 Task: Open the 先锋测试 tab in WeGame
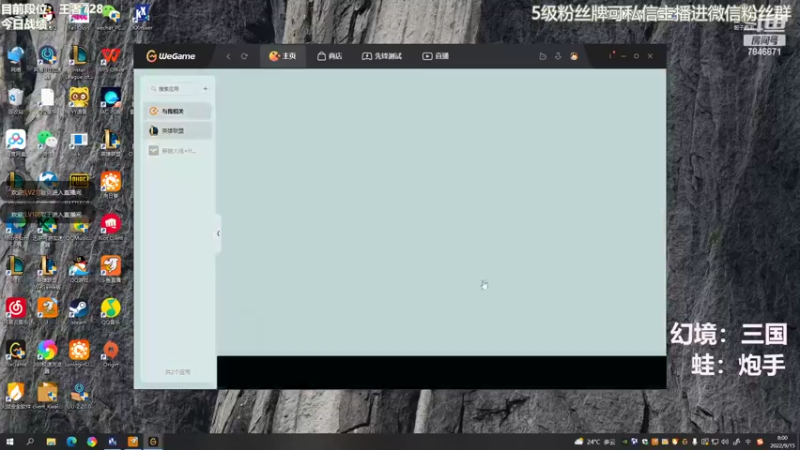[x=382, y=56]
